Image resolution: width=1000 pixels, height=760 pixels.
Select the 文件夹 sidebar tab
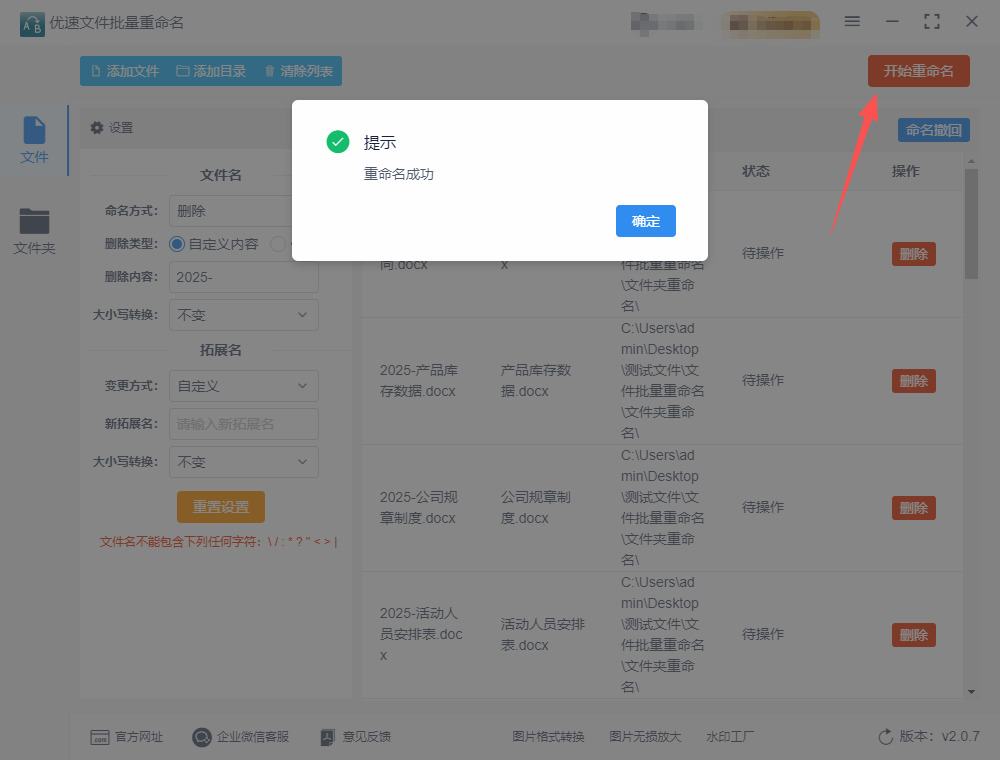coord(34,231)
